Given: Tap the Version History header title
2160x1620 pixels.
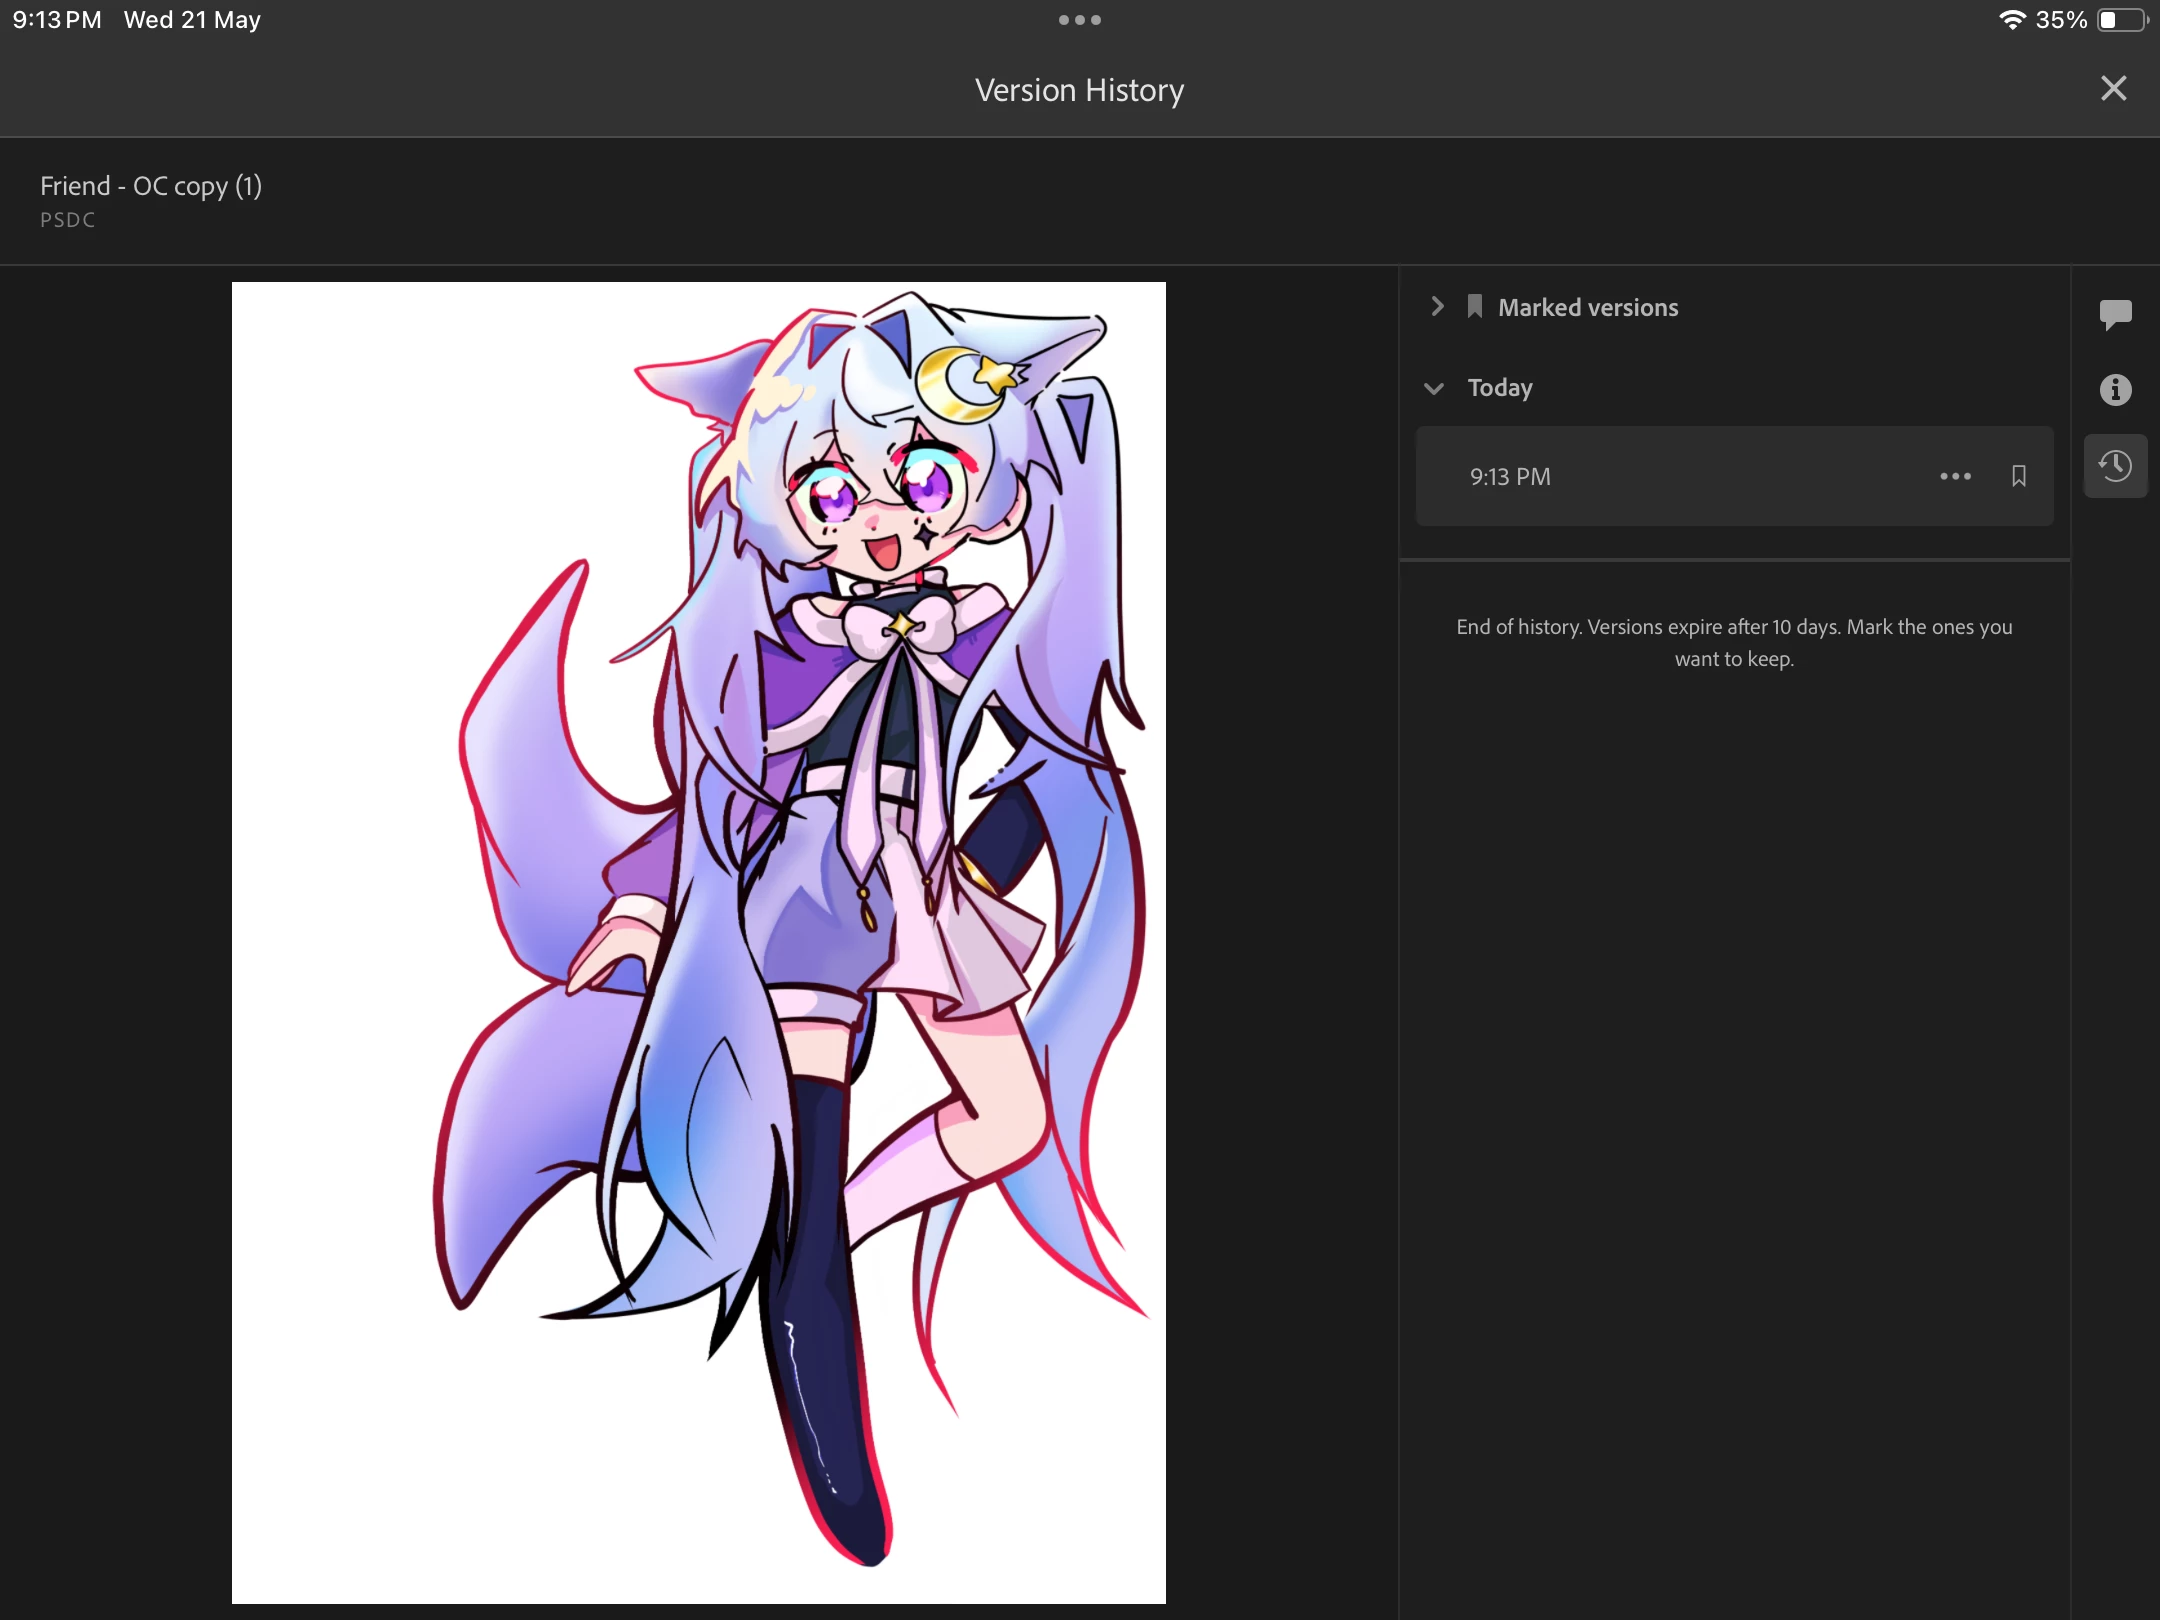Looking at the screenshot, I should [x=1079, y=90].
